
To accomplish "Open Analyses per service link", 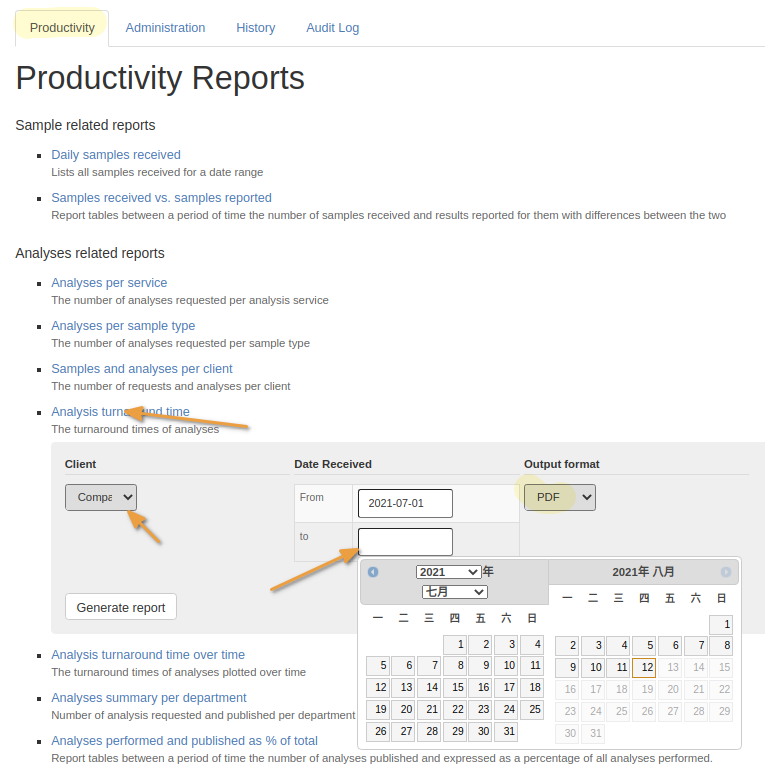I will tap(109, 283).
